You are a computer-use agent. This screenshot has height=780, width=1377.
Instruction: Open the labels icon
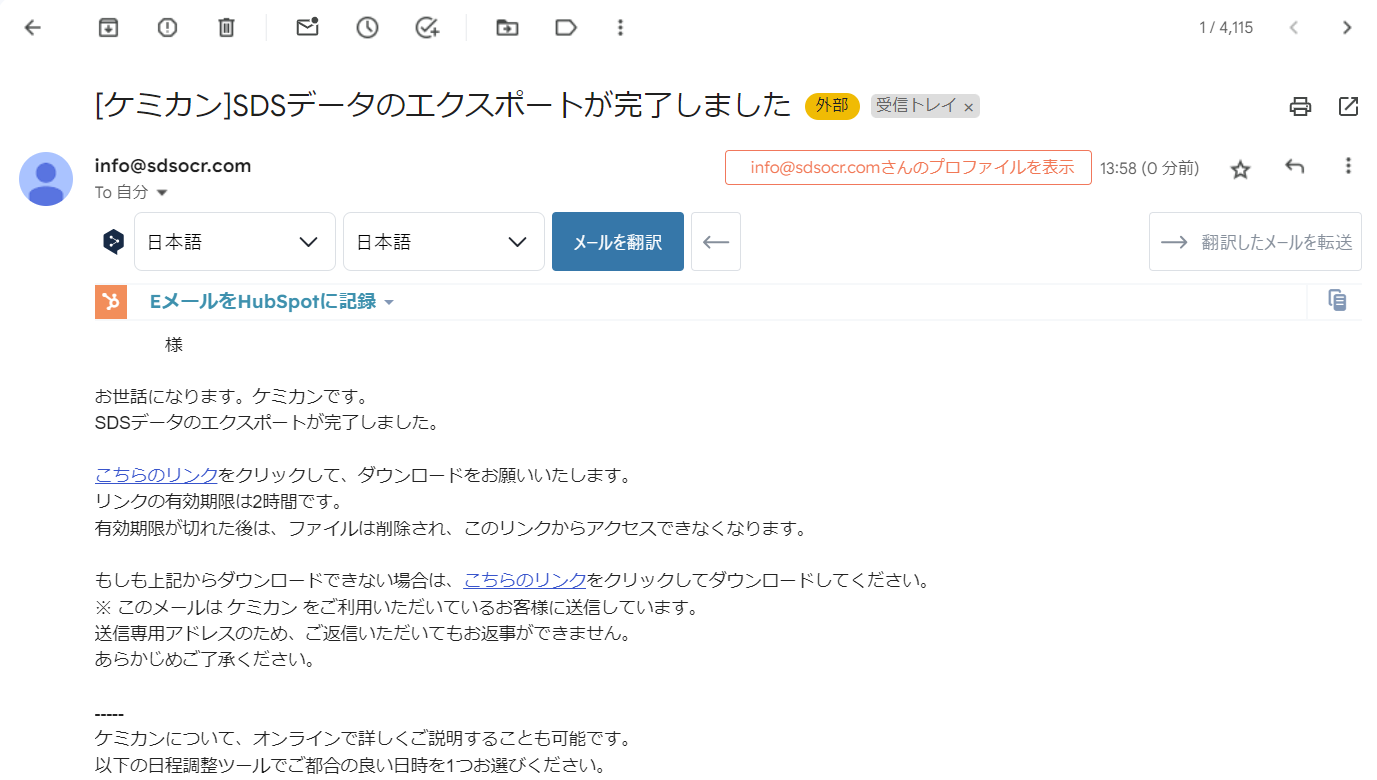pyautogui.click(x=566, y=28)
